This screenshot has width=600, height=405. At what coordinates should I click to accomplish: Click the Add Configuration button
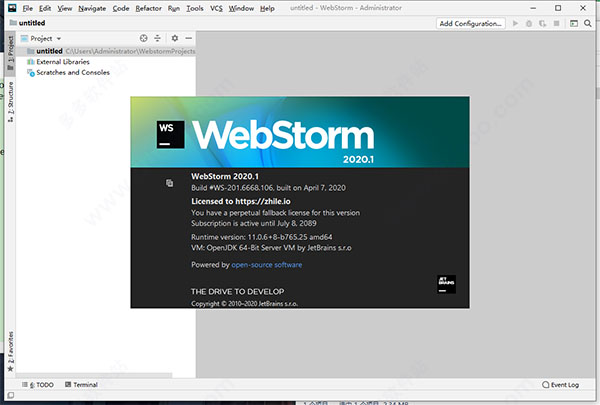click(x=470, y=23)
